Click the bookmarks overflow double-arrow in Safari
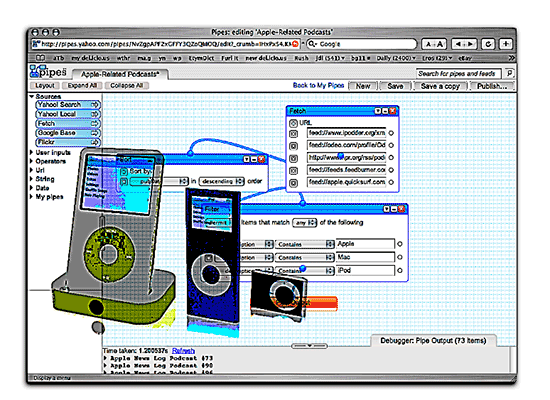This screenshot has height=400, width=550. click(512, 58)
